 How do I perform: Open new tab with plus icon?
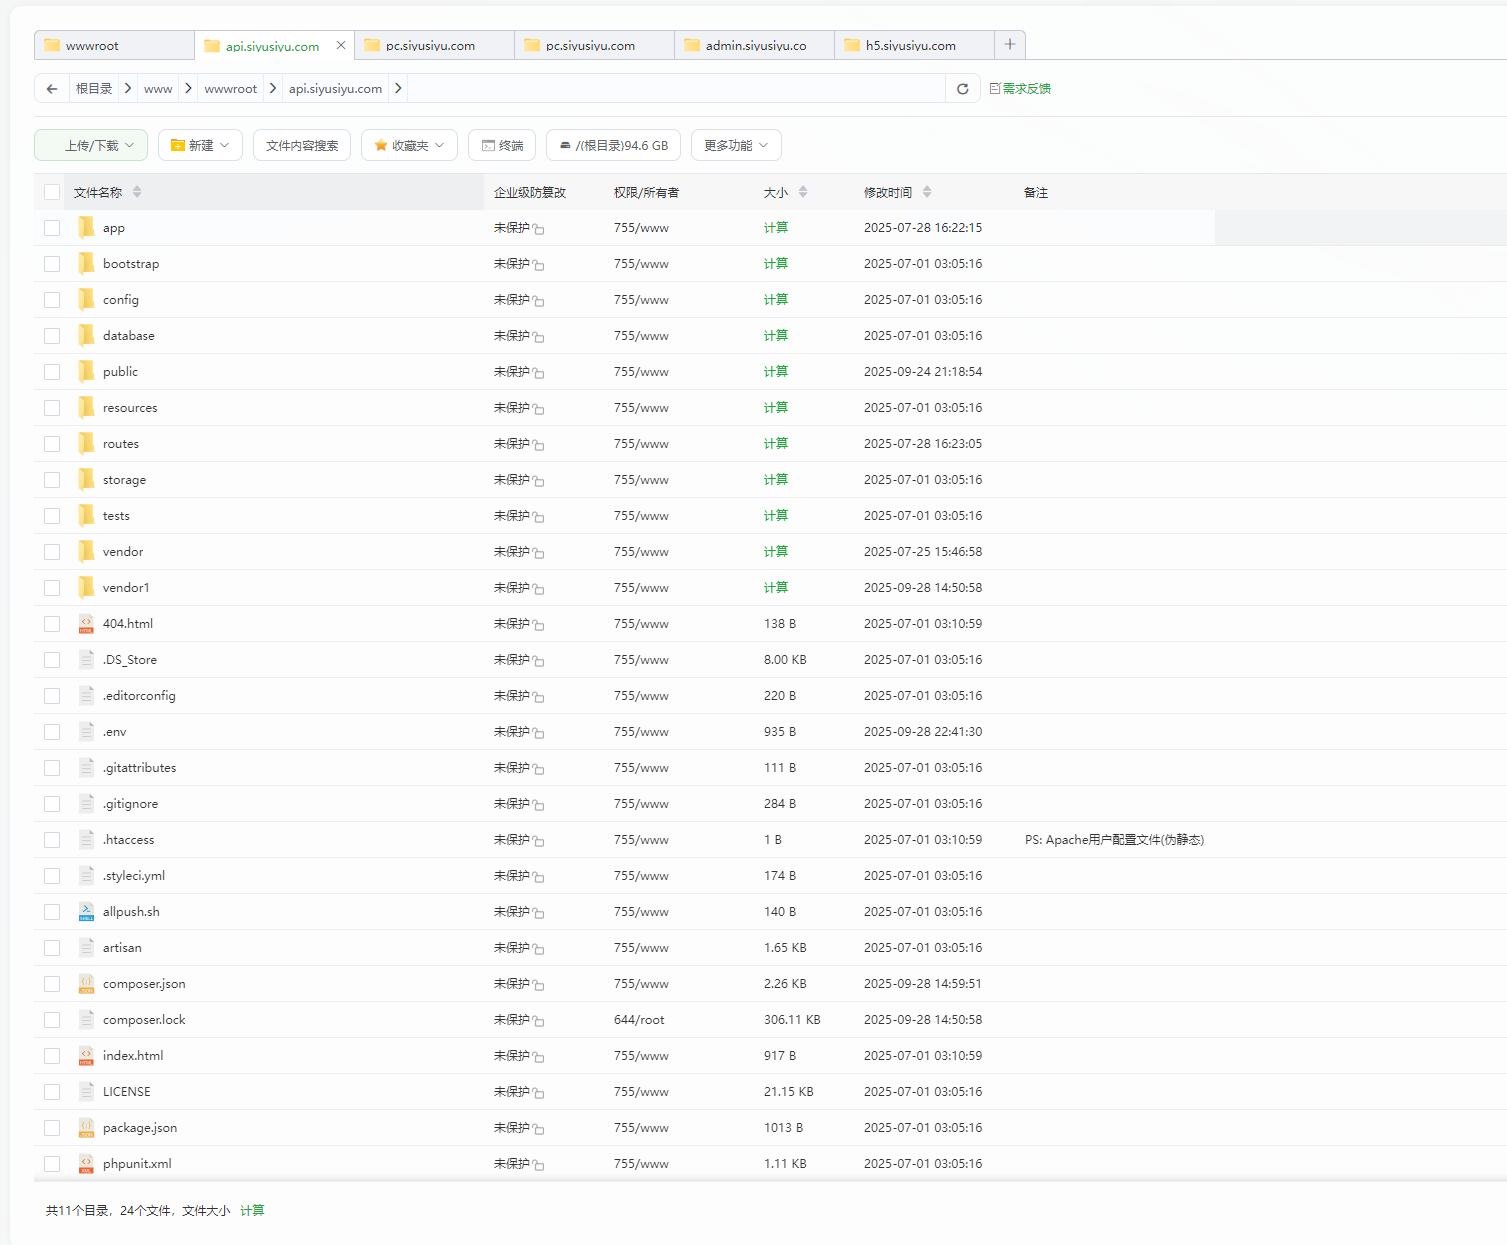tap(1010, 45)
